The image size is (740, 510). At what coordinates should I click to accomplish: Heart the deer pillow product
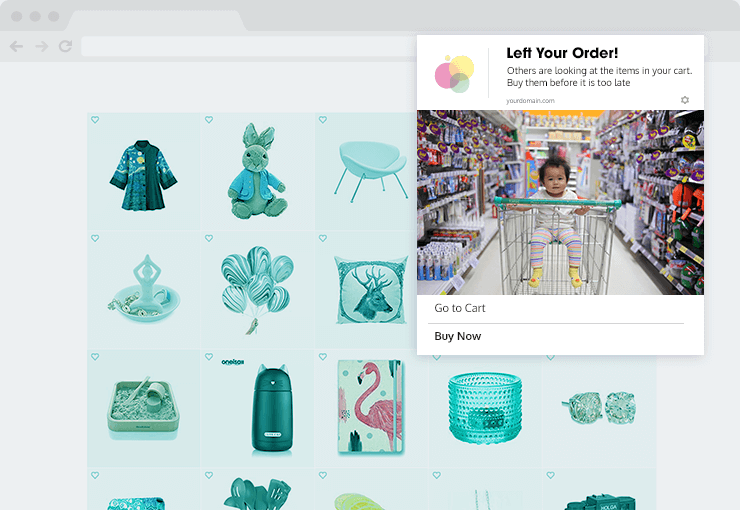pyautogui.click(x=323, y=238)
